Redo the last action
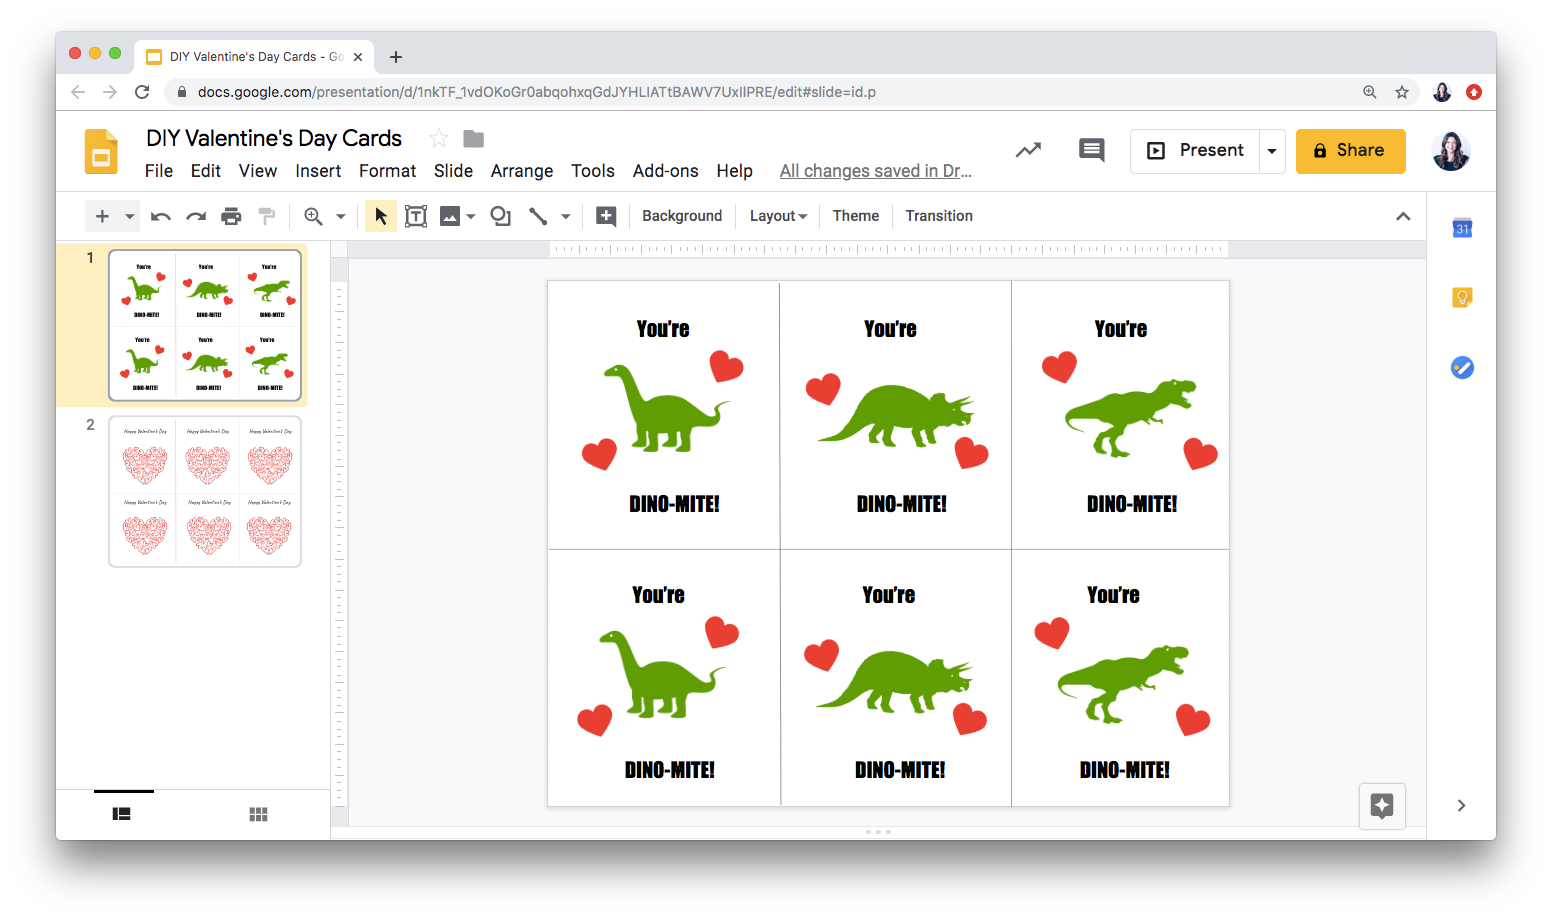The image size is (1552, 920). tap(196, 216)
